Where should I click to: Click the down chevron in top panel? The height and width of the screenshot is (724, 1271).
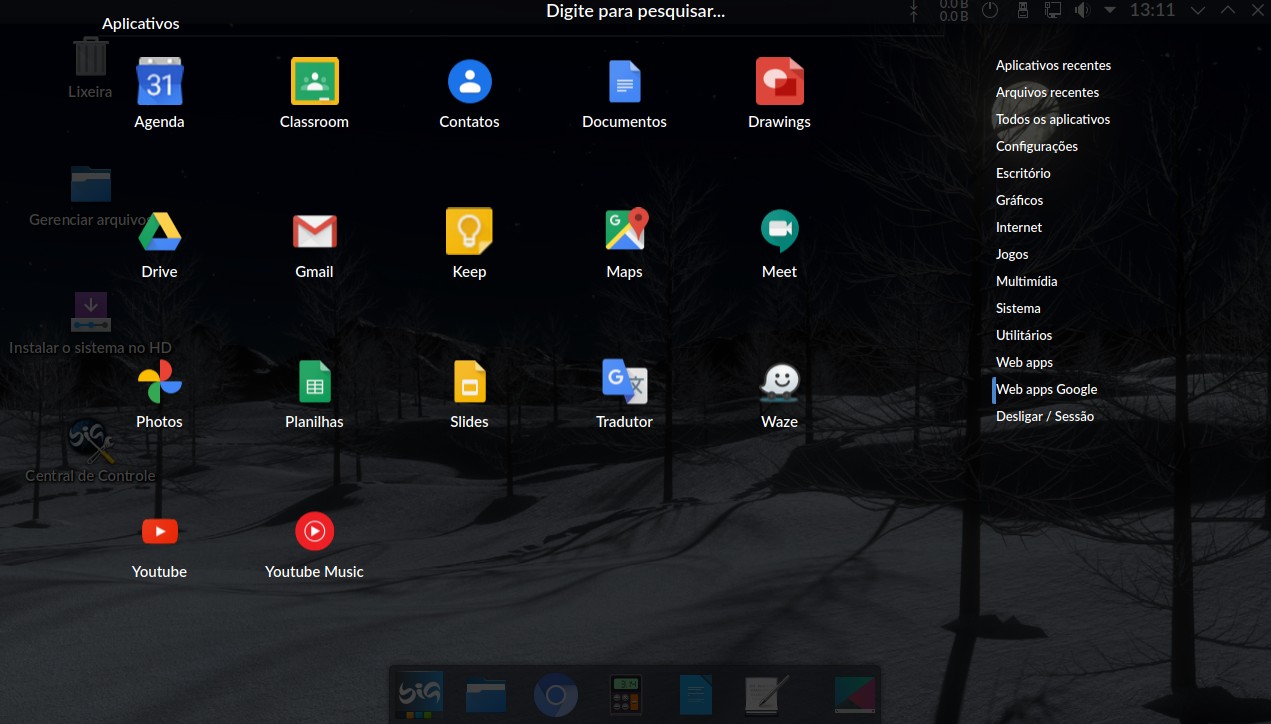pyautogui.click(x=1199, y=10)
